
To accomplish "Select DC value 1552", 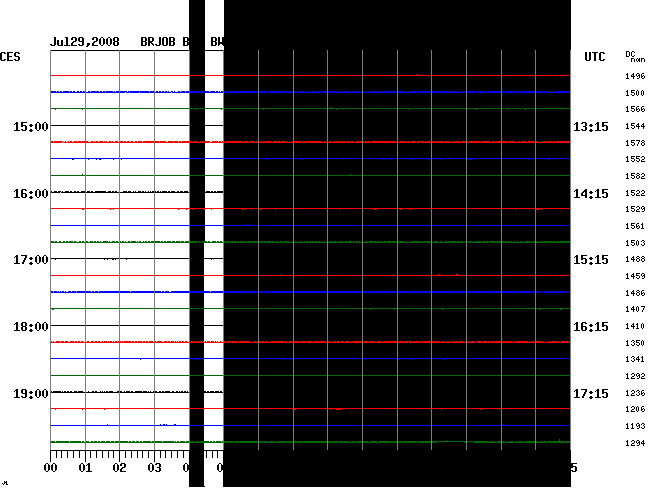I will [635, 159].
